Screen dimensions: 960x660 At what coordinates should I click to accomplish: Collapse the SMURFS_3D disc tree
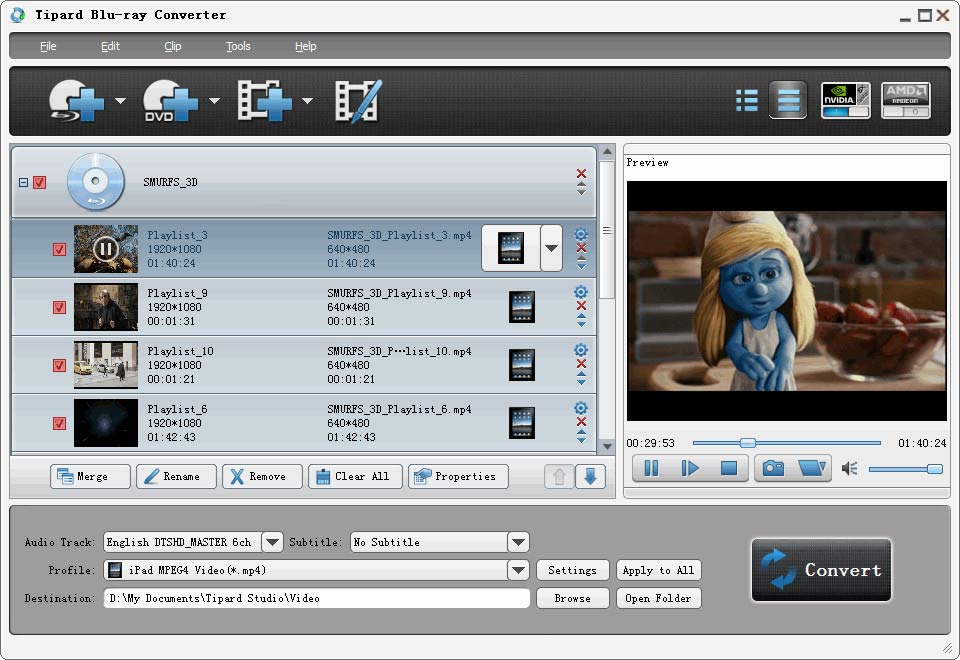pyautogui.click(x=23, y=182)
